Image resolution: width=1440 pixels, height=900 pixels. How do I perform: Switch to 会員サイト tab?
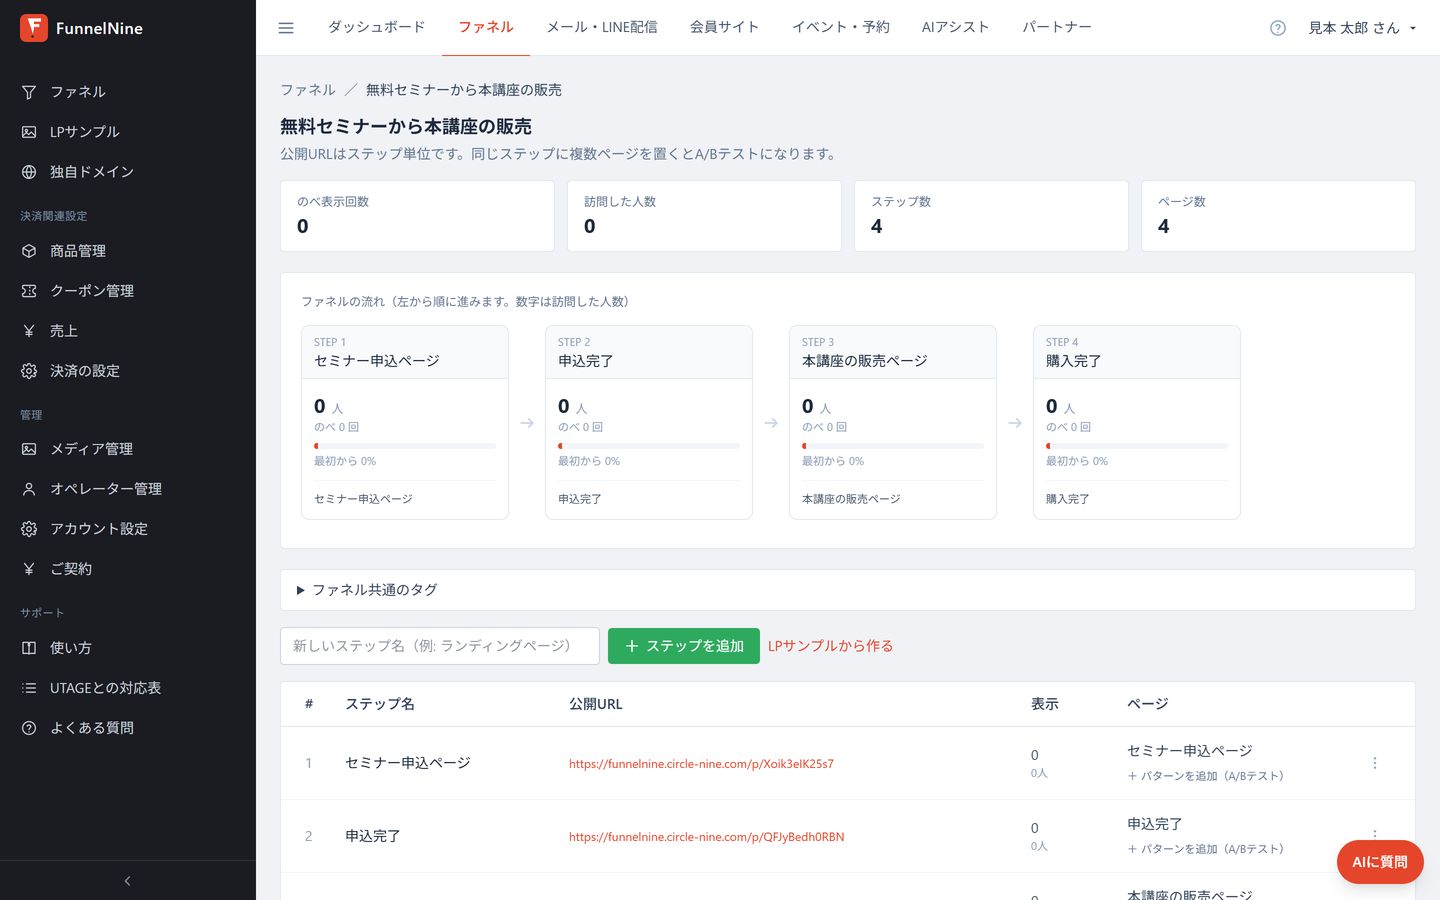tap(725, 27)
